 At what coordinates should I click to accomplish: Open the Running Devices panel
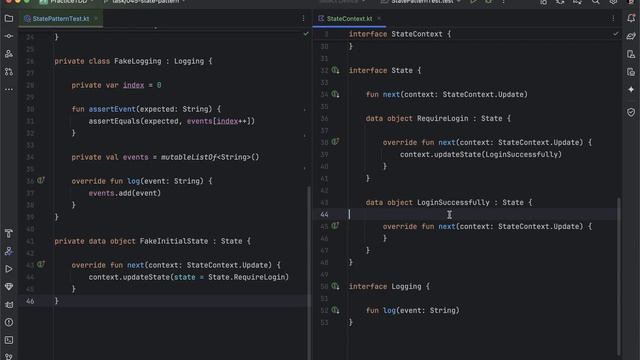coord(631,72)
